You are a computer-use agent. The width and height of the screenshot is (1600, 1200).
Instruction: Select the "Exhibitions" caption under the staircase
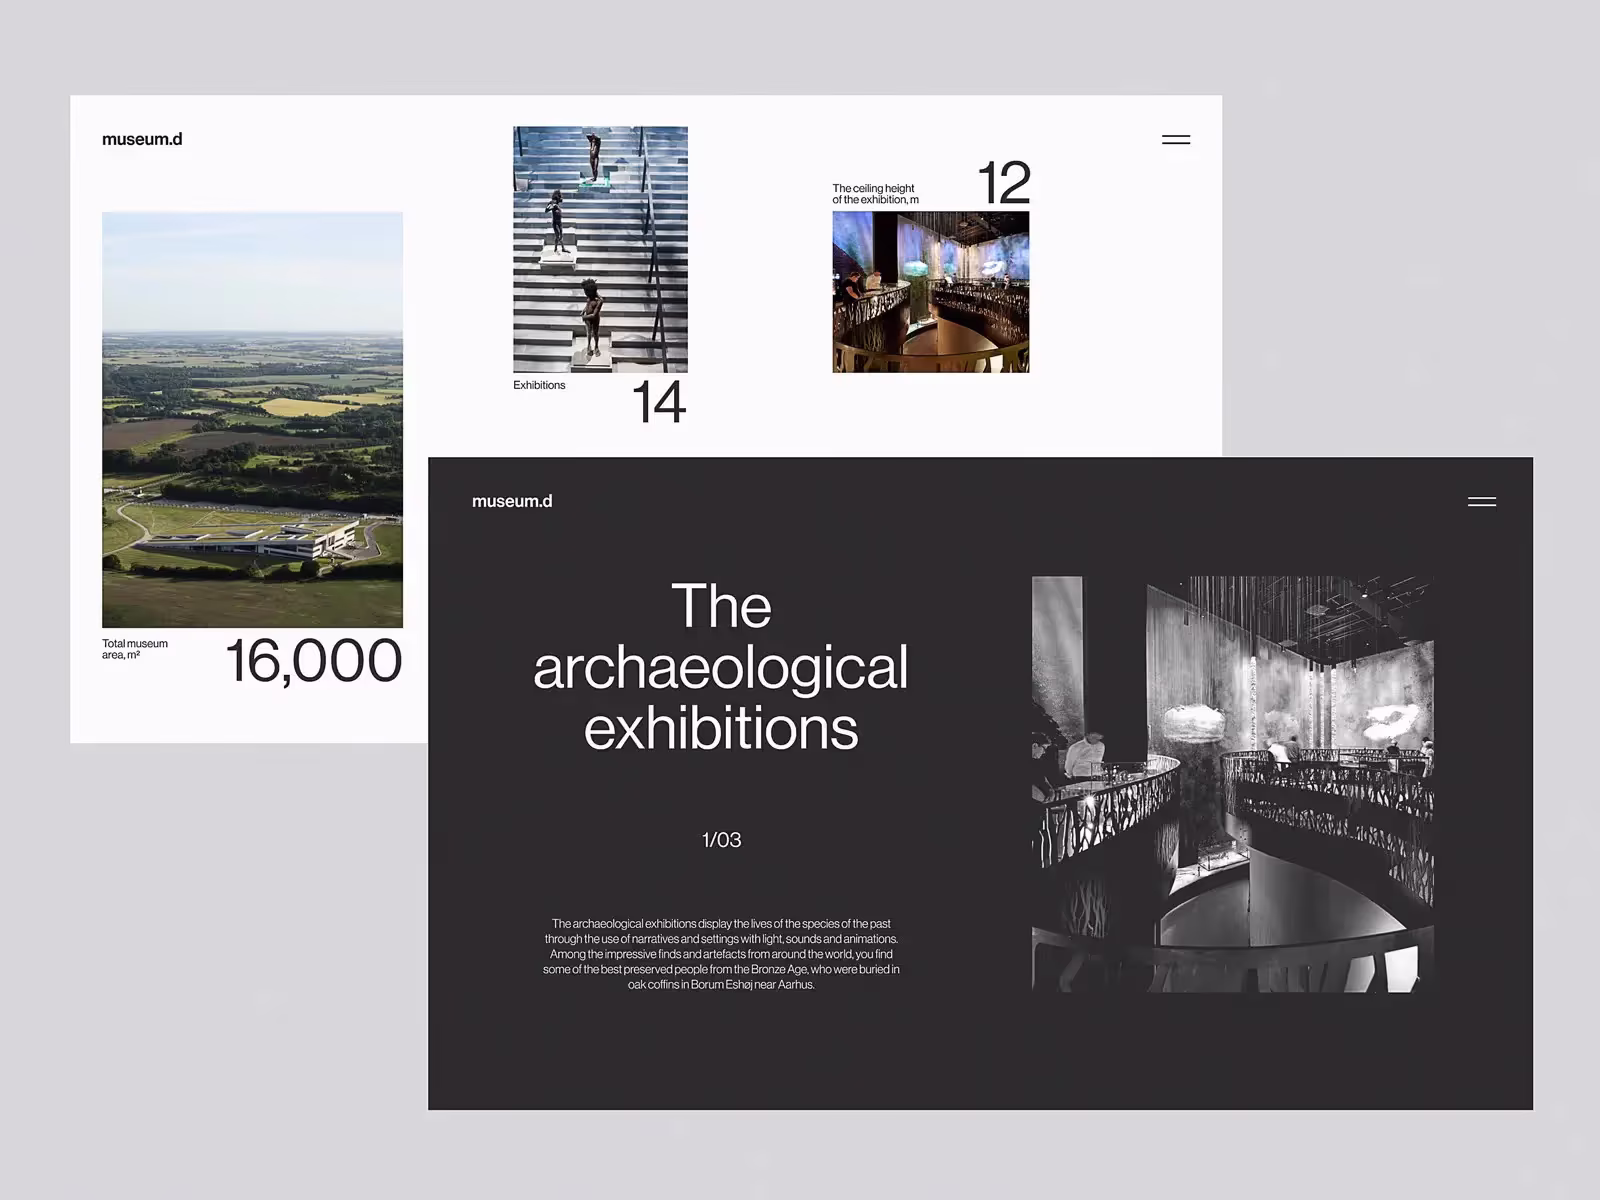(539, 385)
